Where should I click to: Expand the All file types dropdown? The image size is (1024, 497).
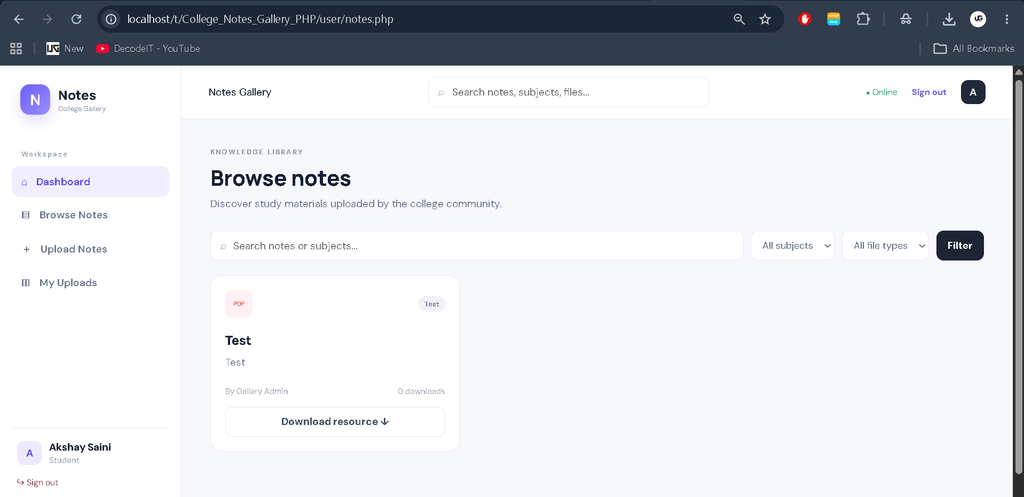(885, 246)
